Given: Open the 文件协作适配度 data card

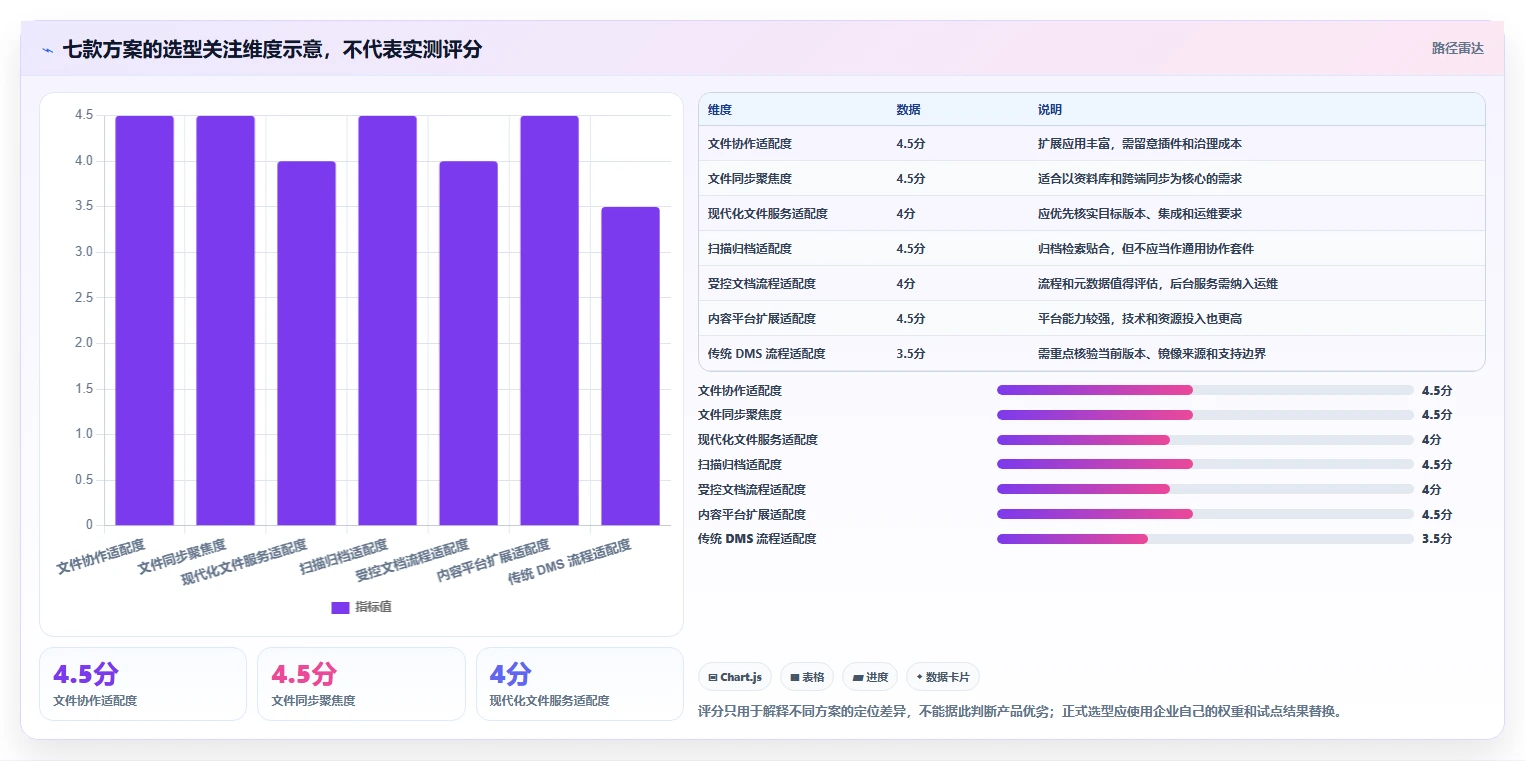Looking at the screenshot, I should tap(143, 684).
